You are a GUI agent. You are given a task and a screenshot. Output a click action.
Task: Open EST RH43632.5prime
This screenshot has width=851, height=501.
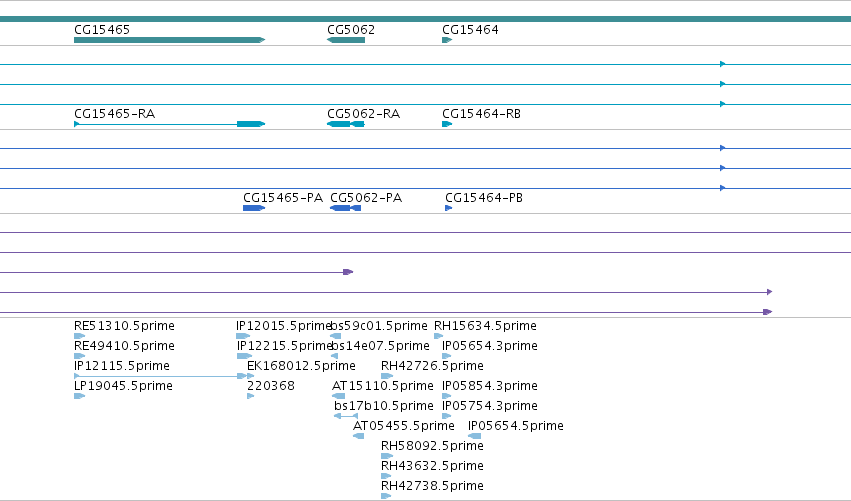coord(432,466)
